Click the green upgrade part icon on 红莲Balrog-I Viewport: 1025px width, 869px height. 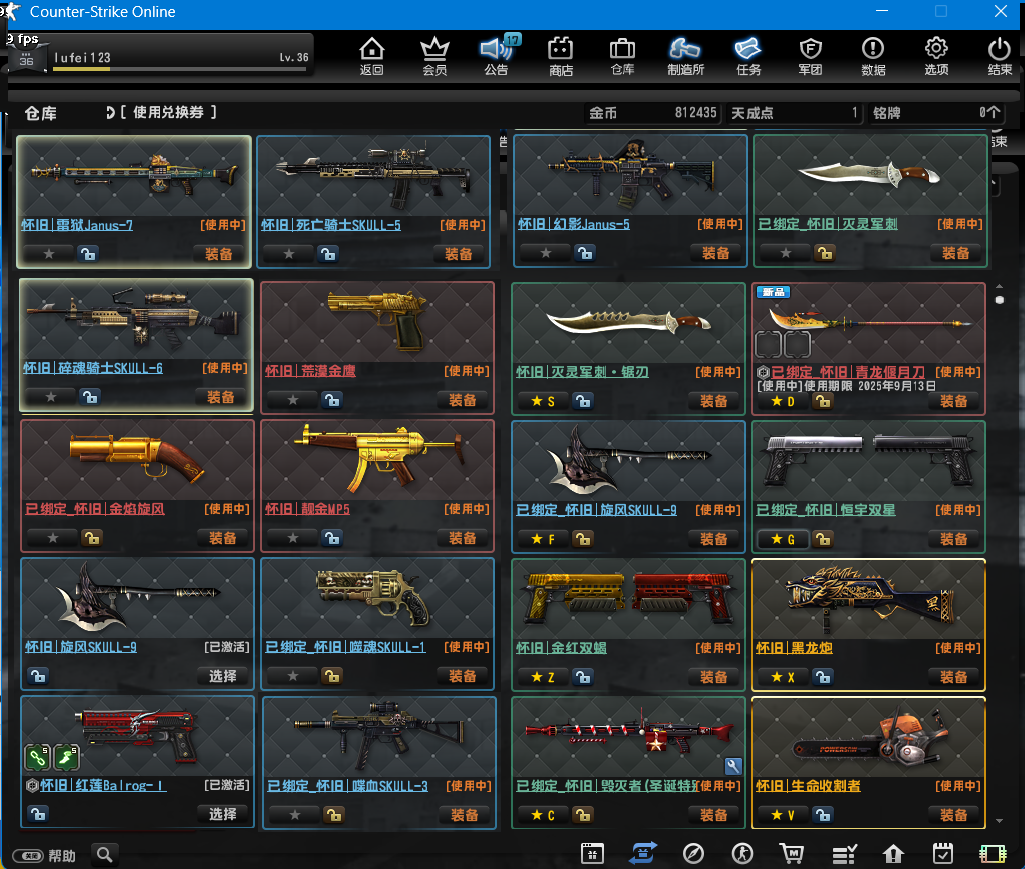coord(66,757)
